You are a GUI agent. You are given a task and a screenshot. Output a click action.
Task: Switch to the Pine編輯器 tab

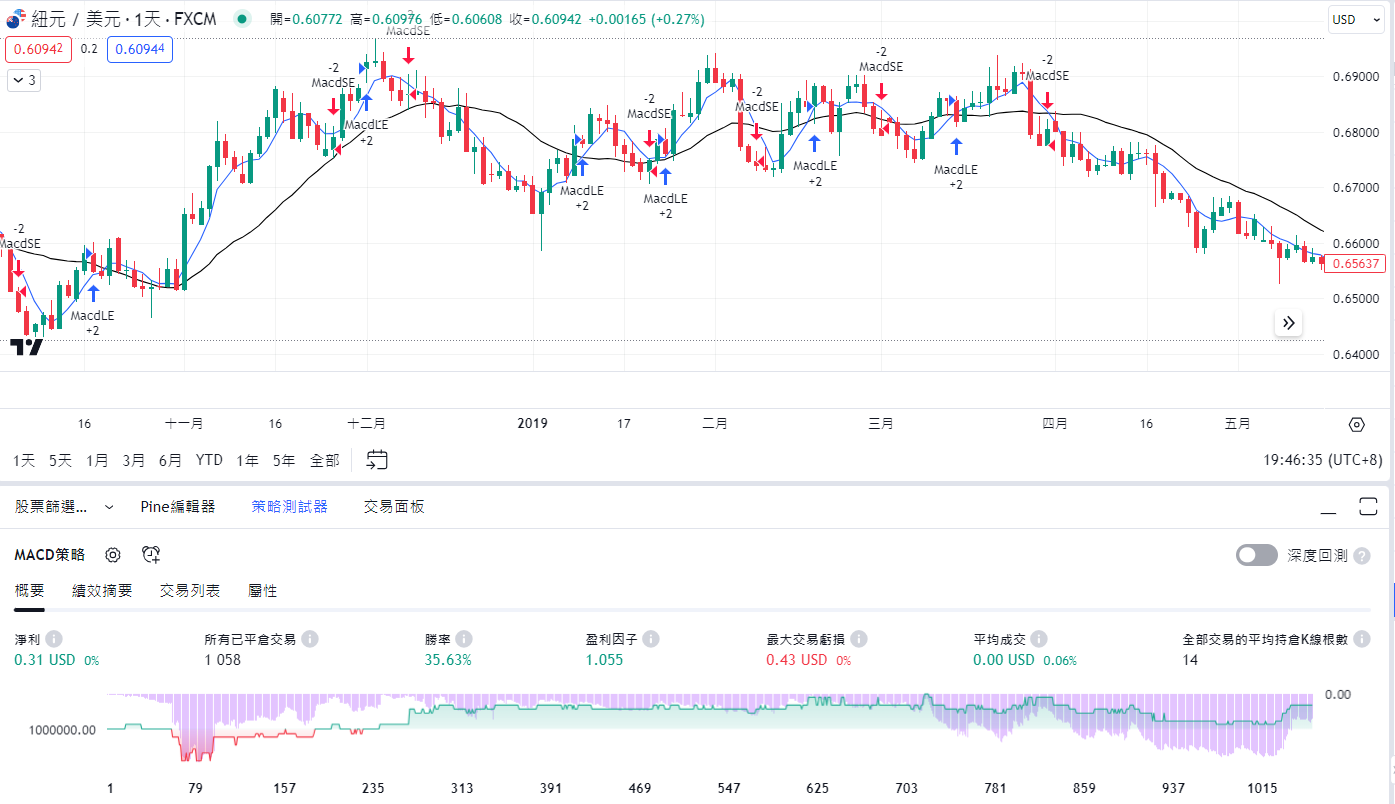tap(178, 507)
